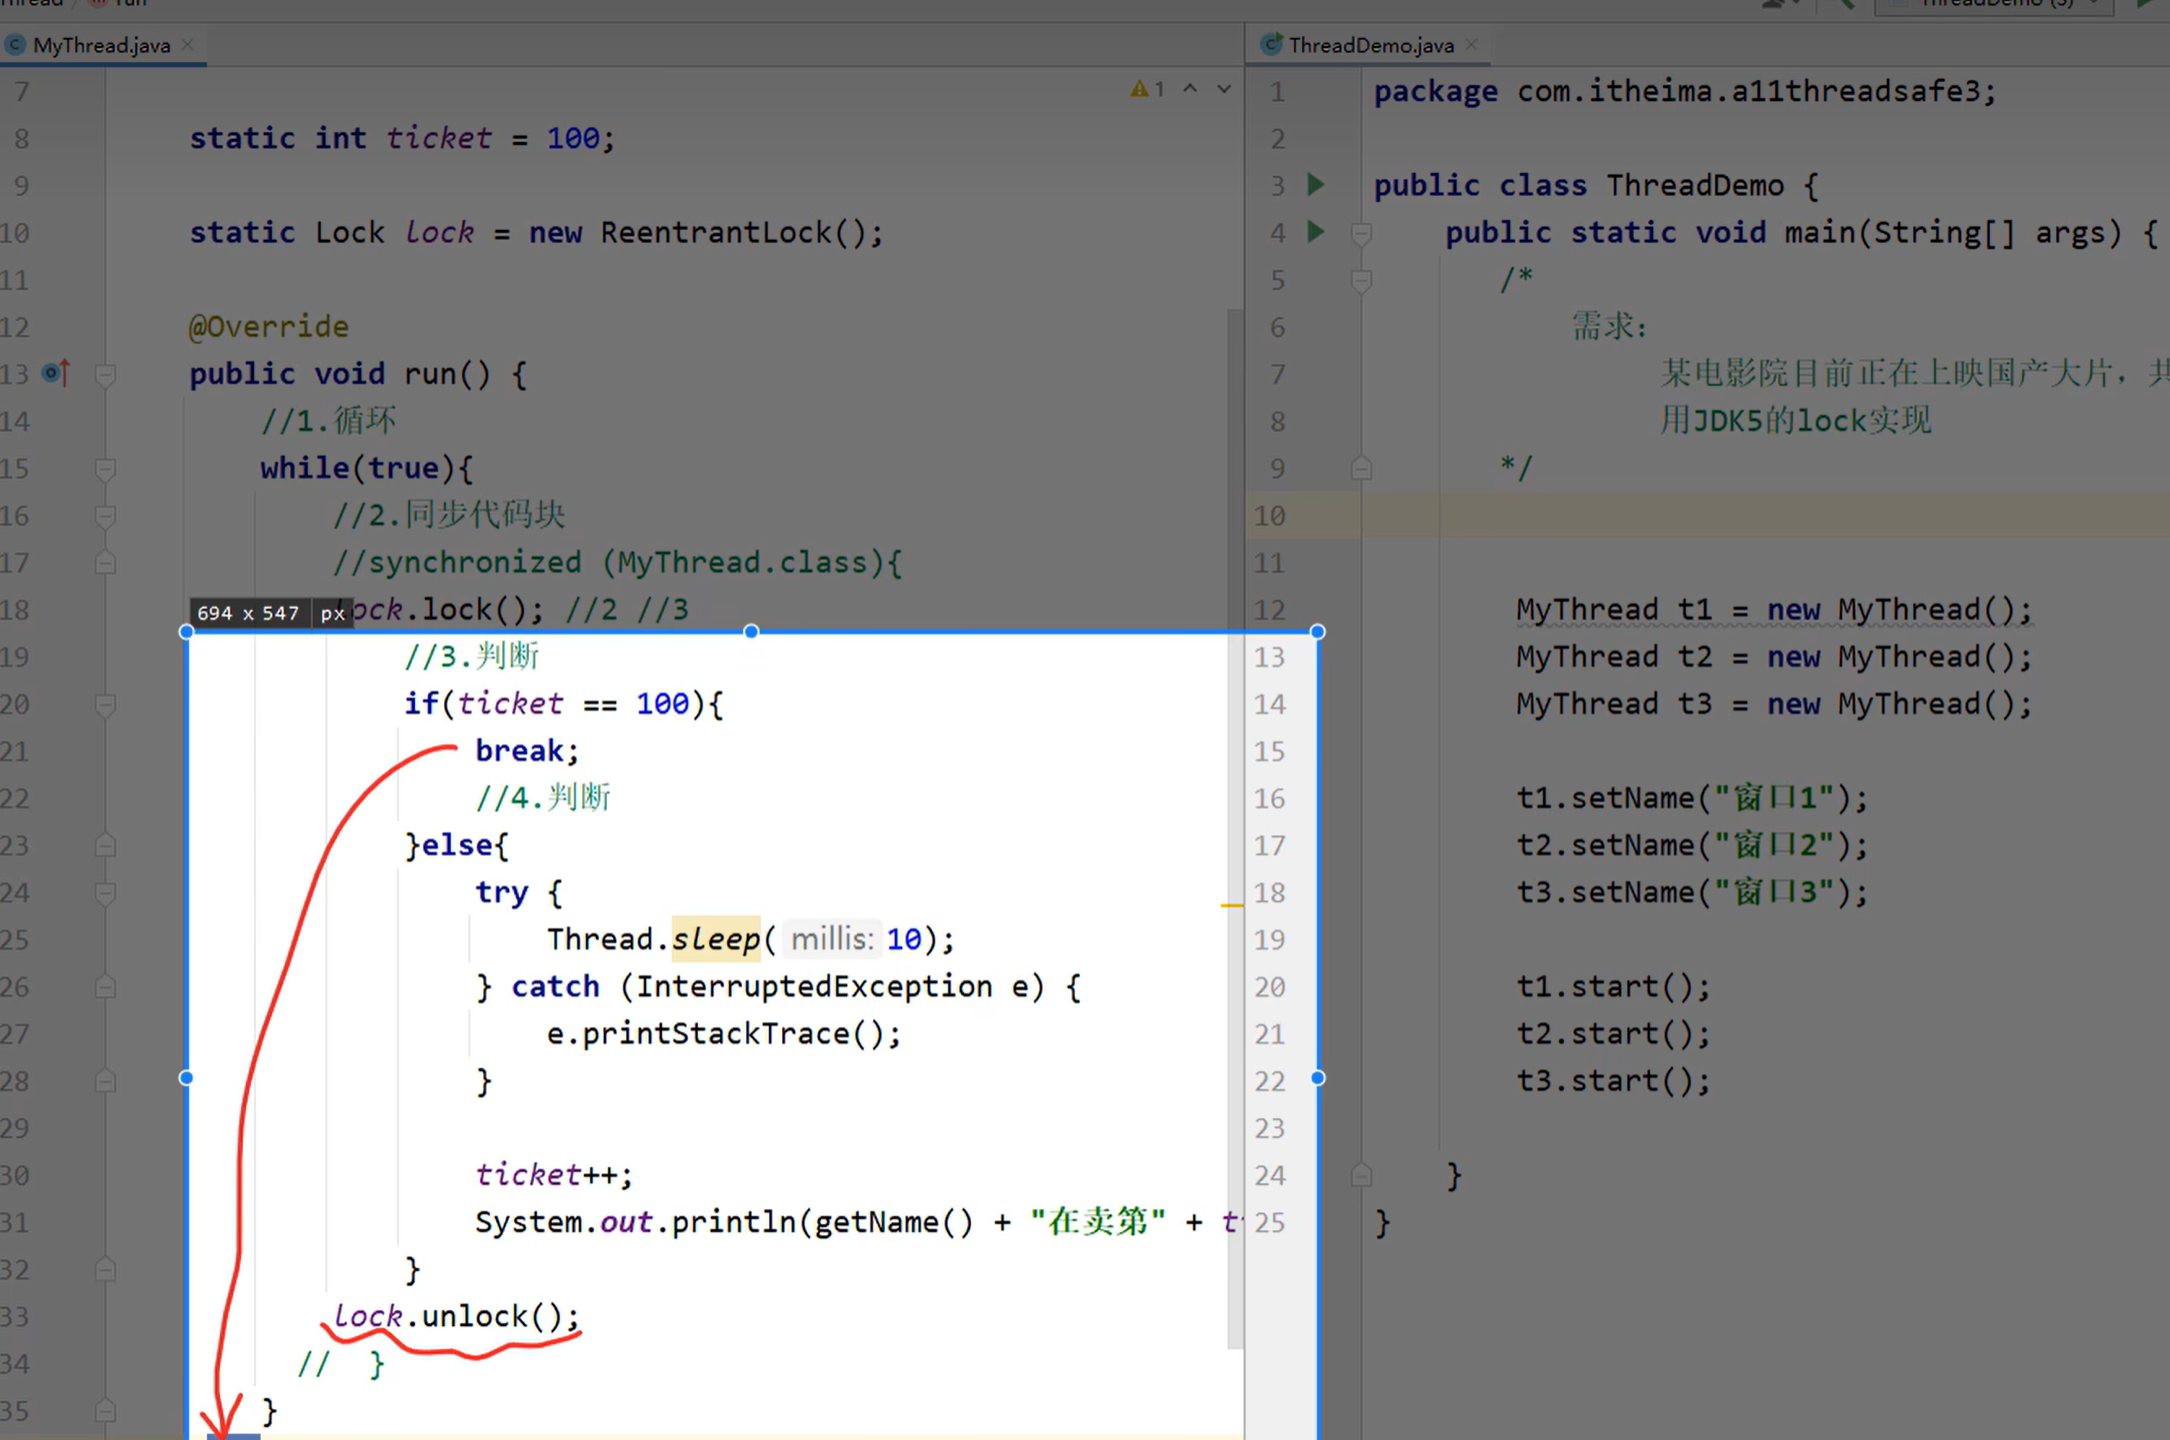Click the warning indicator in MyThread editor

[x=1146, y=89]
